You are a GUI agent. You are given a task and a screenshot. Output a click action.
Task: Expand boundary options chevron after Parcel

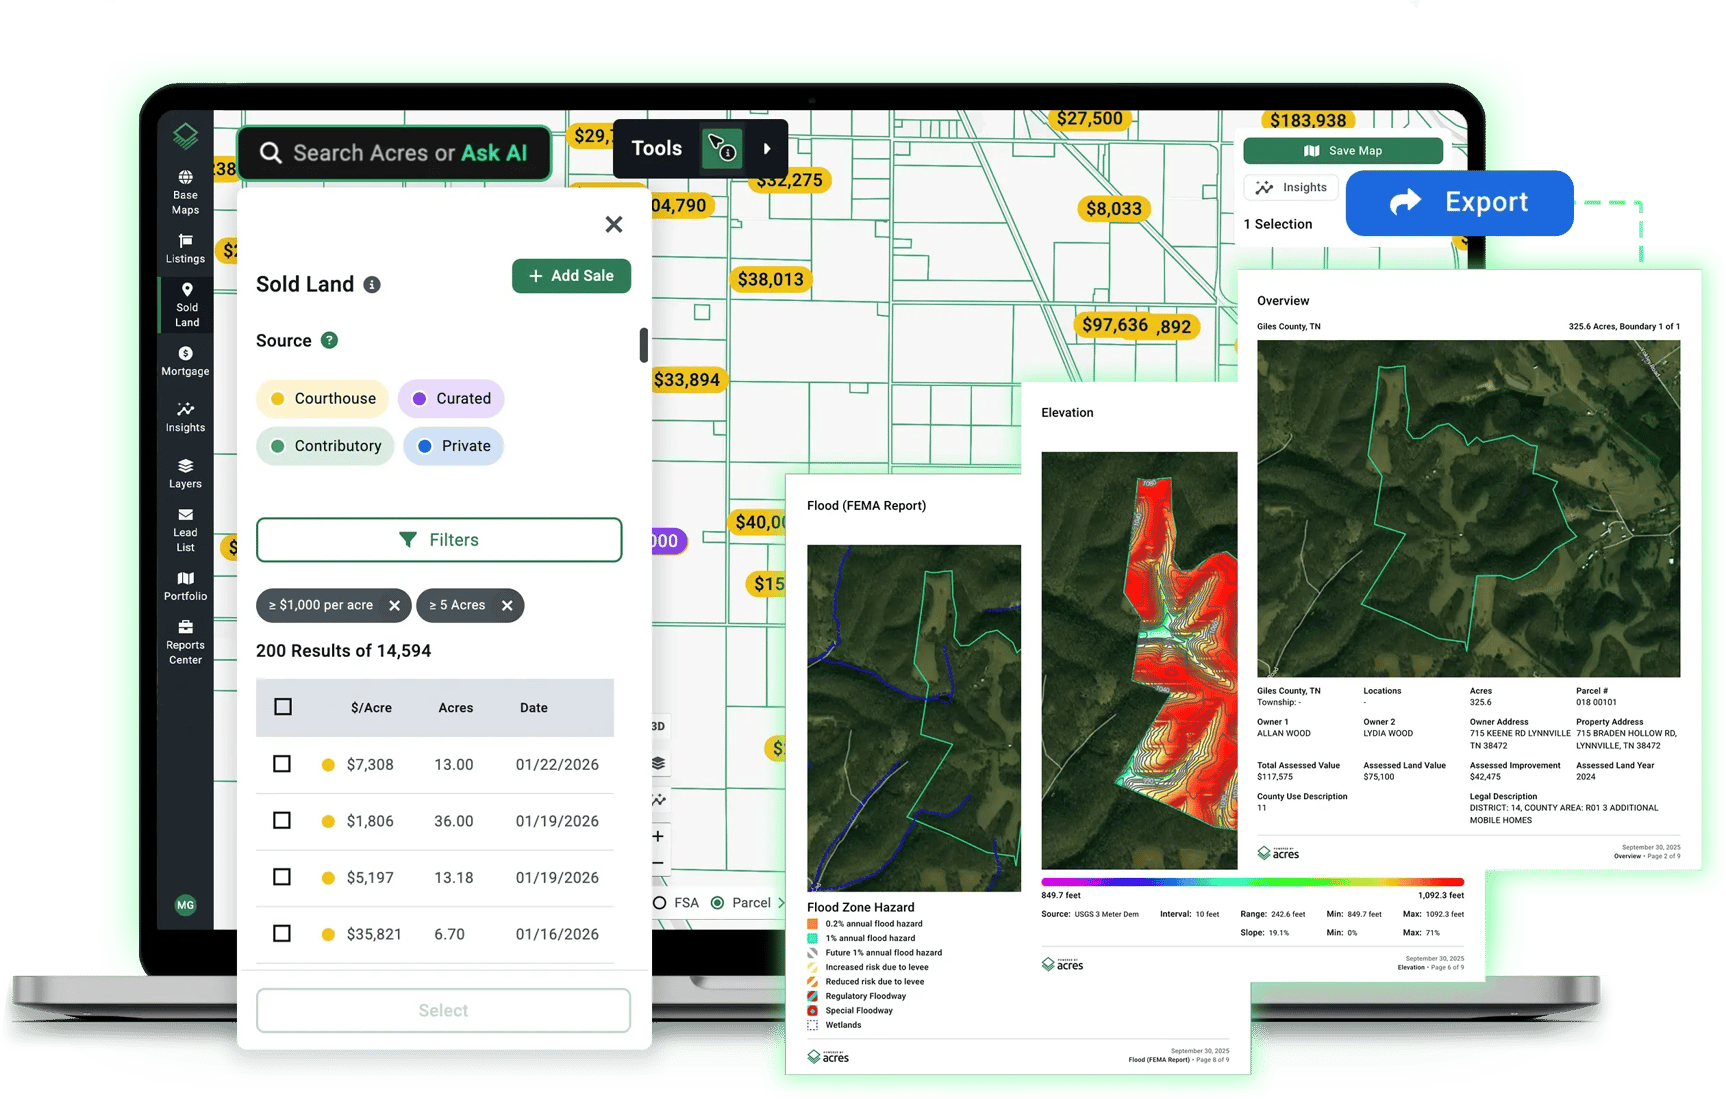point(781,903)
